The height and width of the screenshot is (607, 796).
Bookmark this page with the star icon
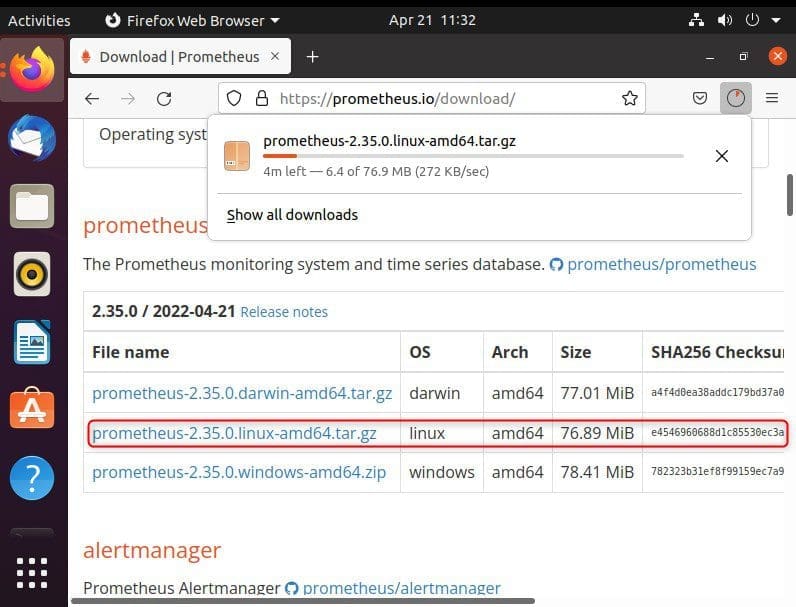629,98
